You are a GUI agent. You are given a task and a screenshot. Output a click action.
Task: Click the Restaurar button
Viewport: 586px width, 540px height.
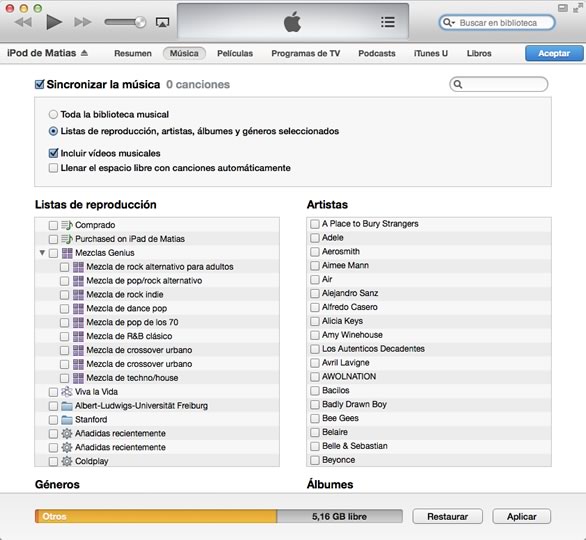coord(447,516)
